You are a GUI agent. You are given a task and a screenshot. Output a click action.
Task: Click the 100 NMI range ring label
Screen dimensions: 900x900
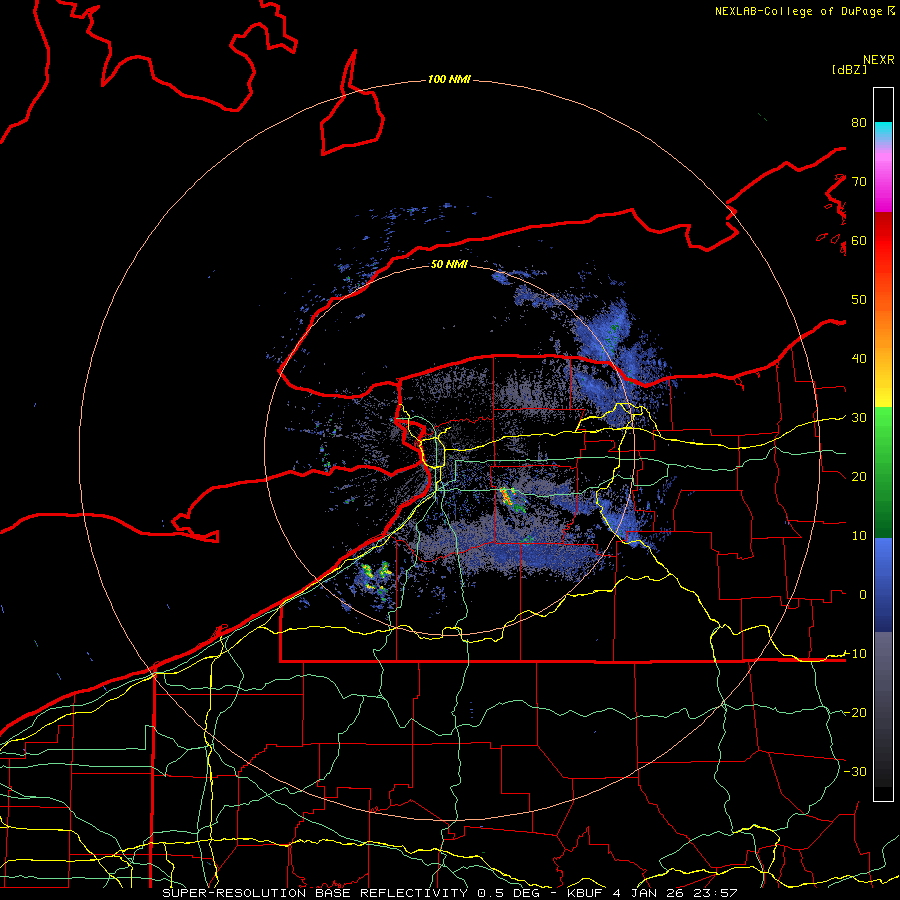(x=449, y=79)
